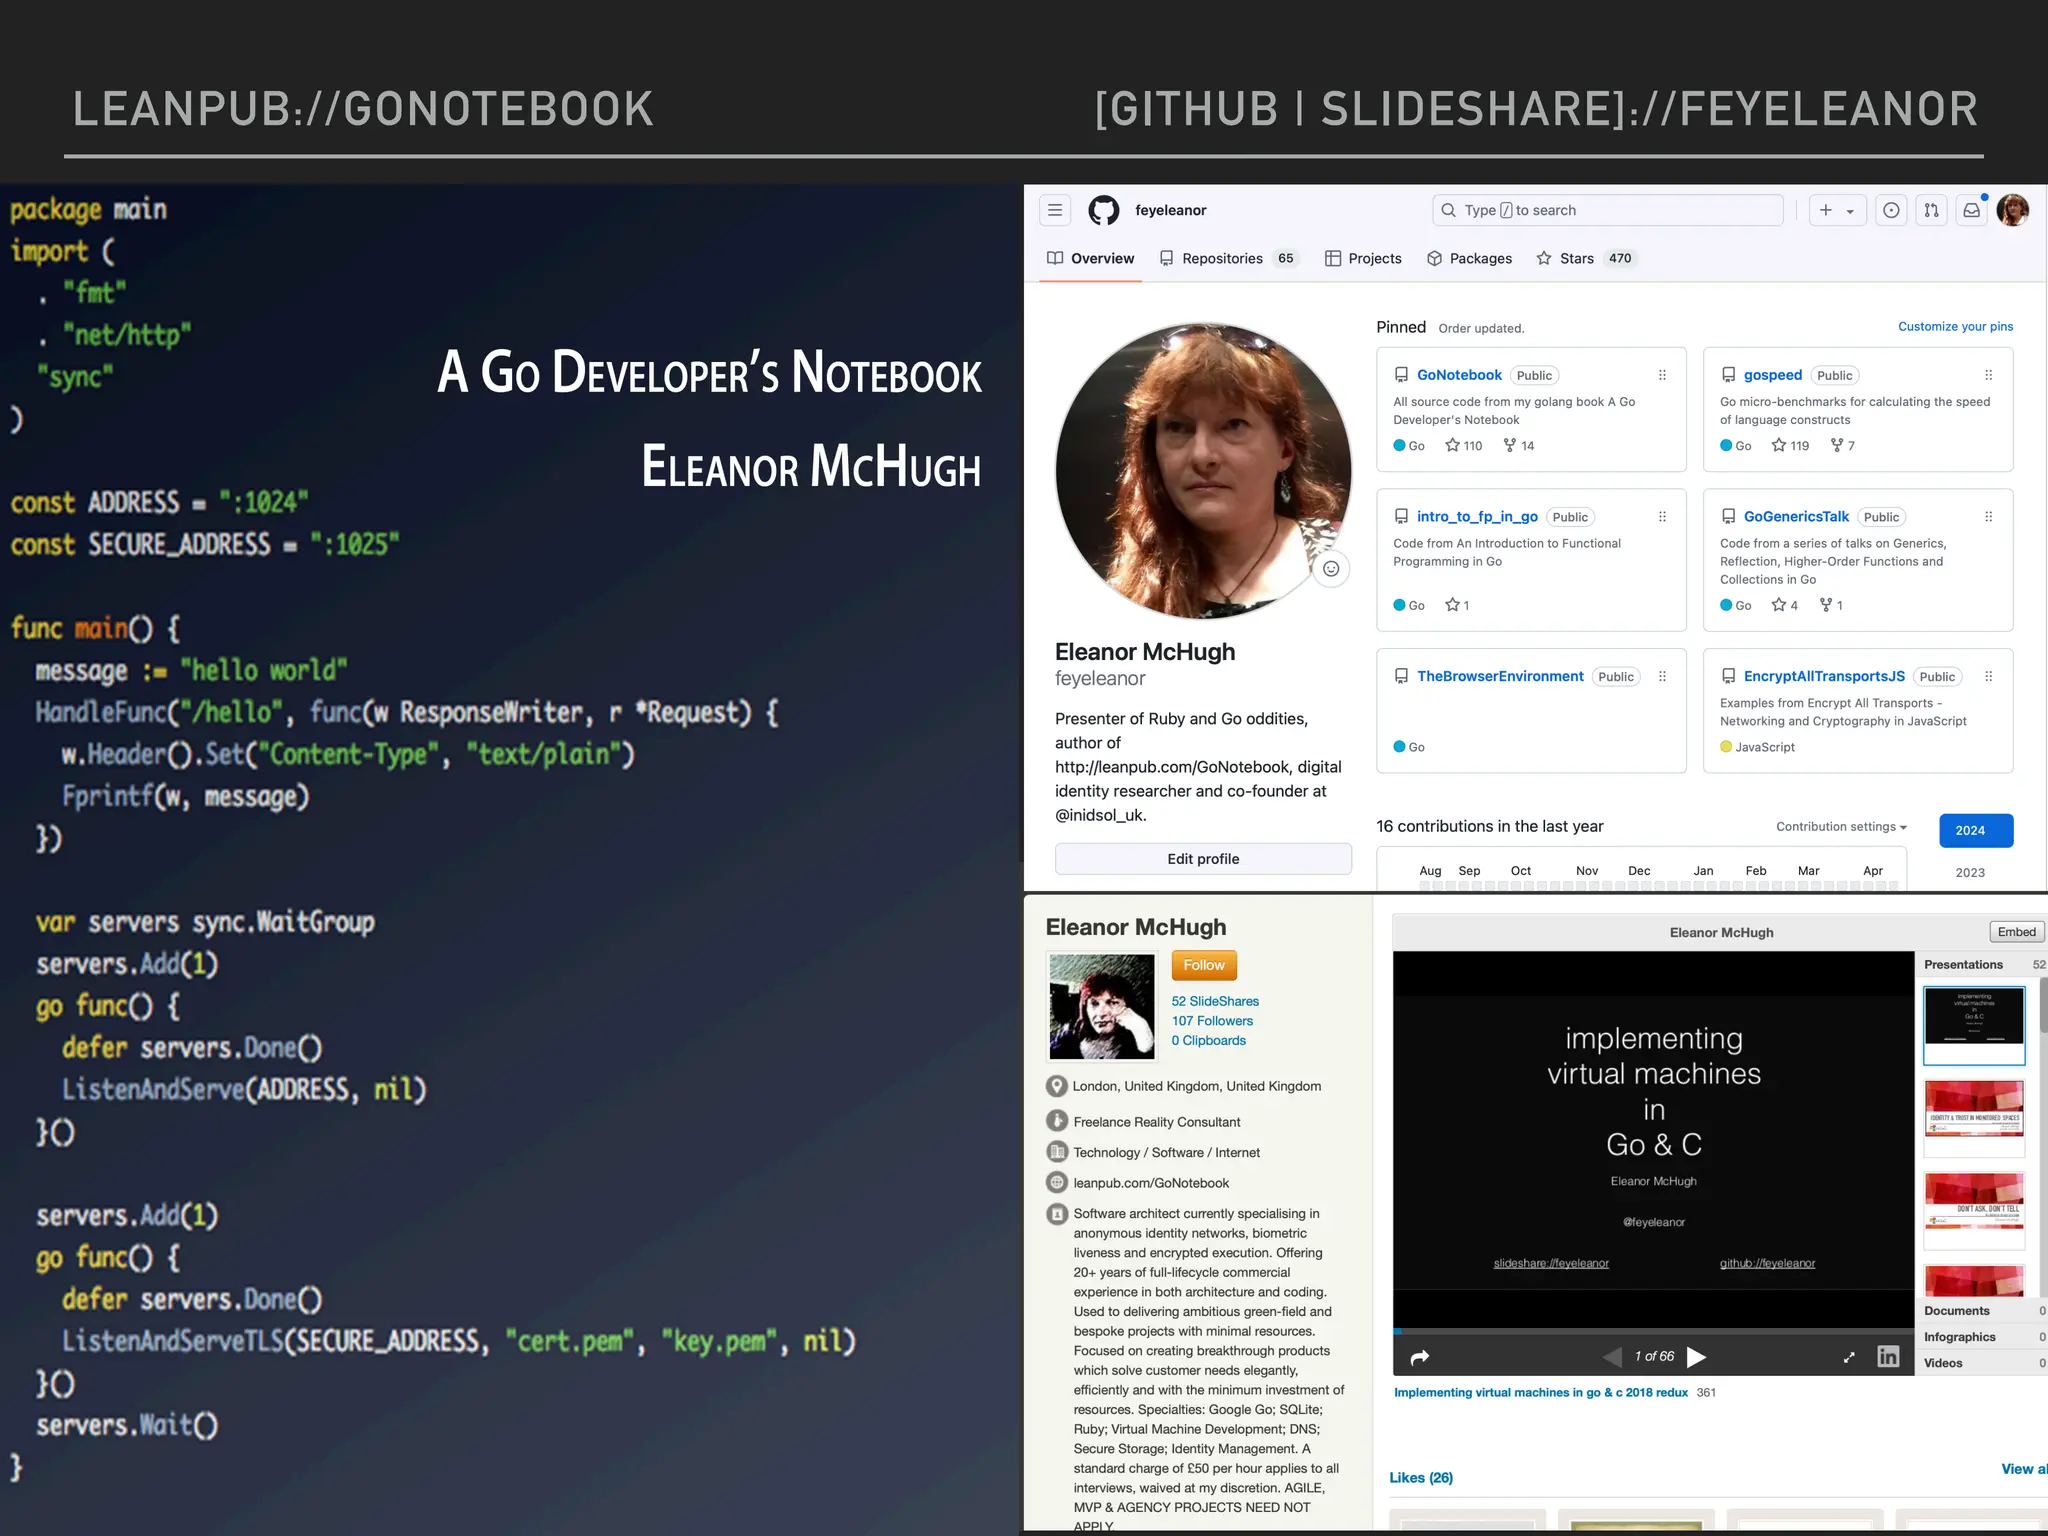
Task: Click the GitHub Octocat logo
Action: click(1104, 210)
